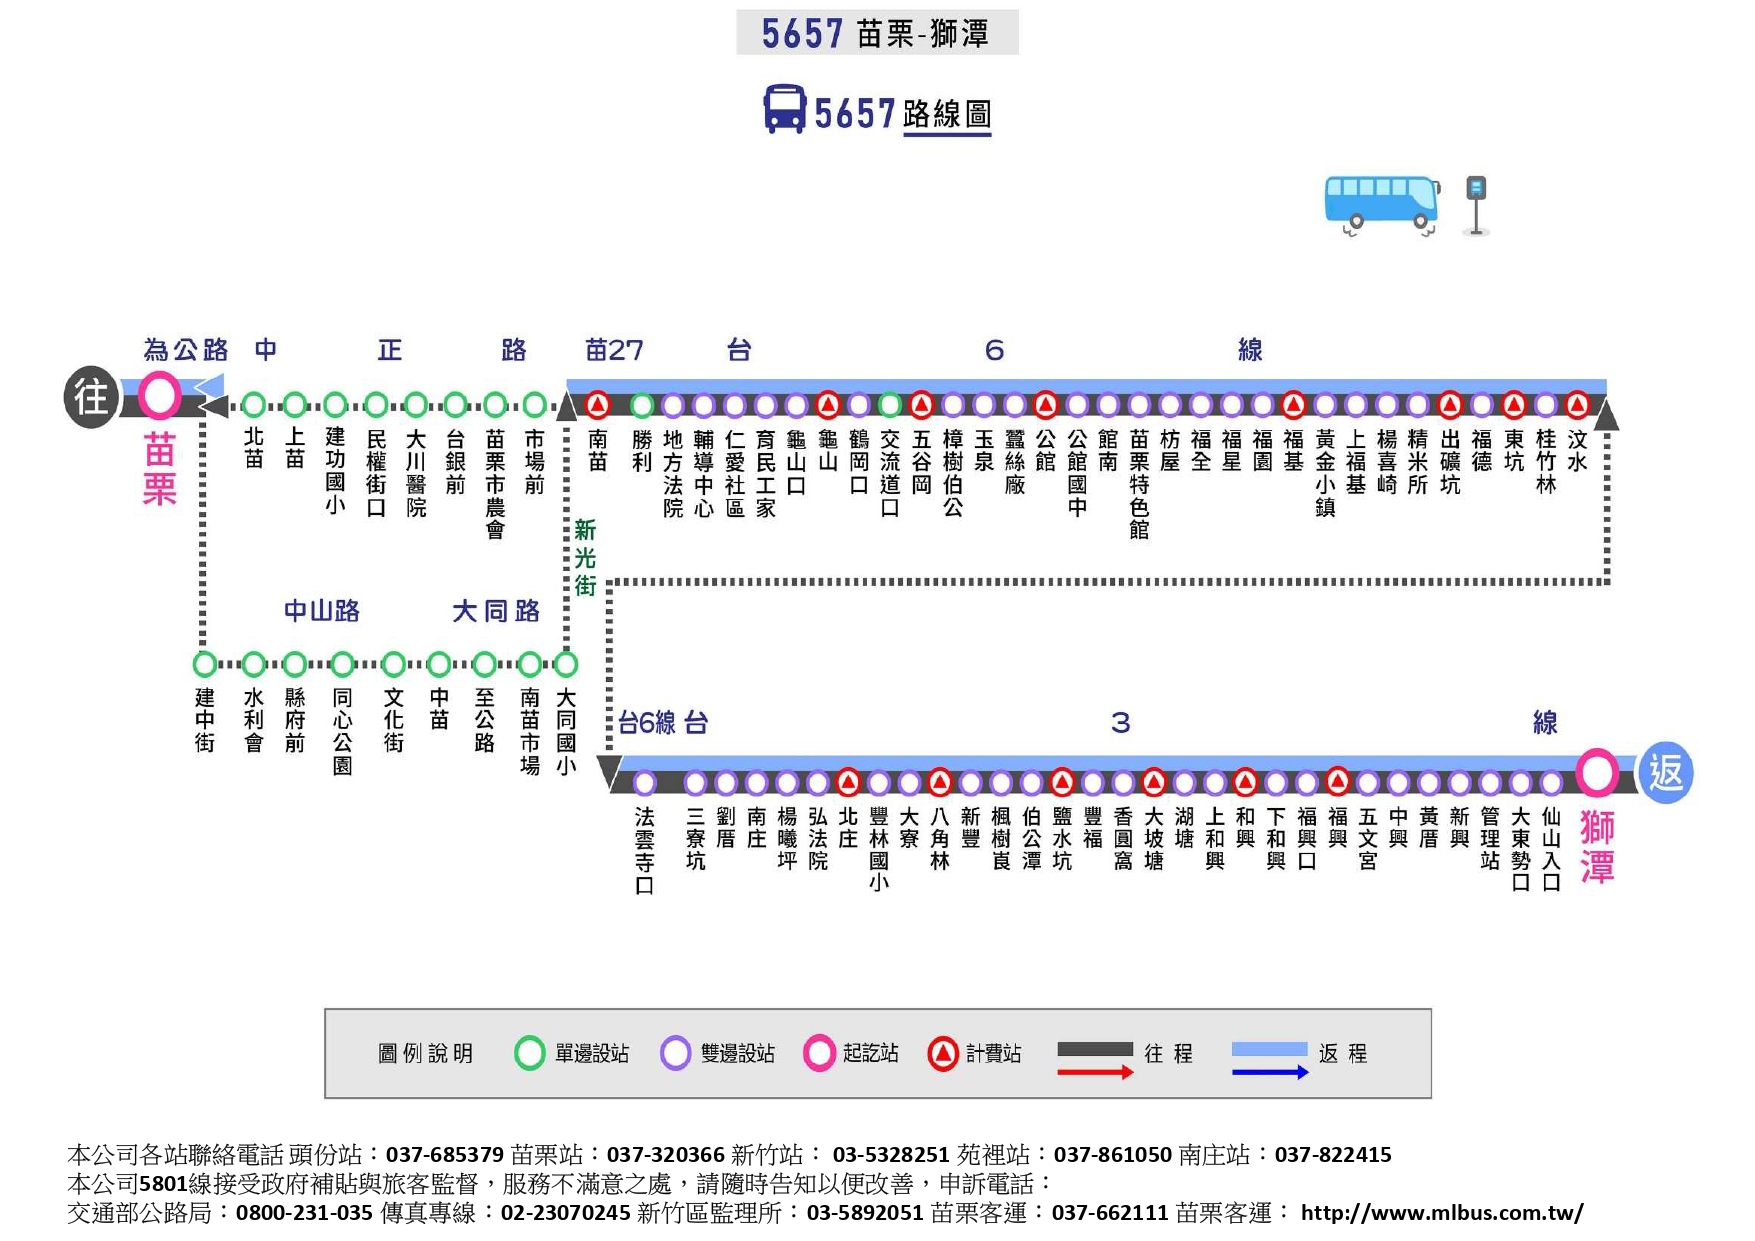Click the red fare-stop marker for 龜山
The width and height of the screenshot is (1755, 1241).
828,405
